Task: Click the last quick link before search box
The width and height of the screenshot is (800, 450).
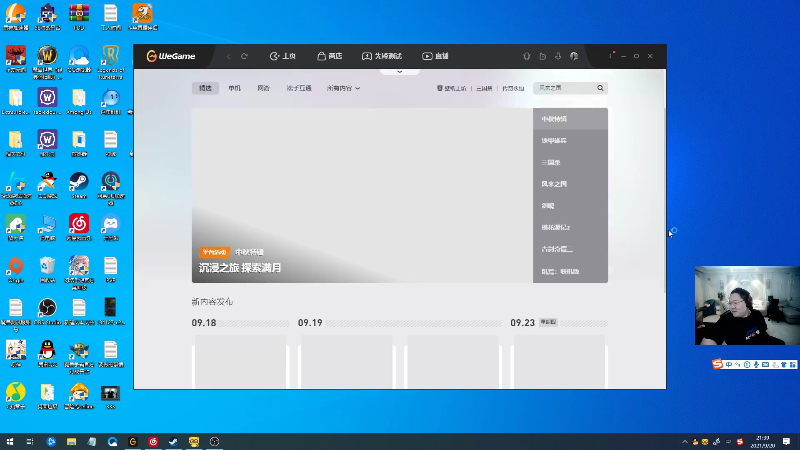Action: (x=513, y=88)
